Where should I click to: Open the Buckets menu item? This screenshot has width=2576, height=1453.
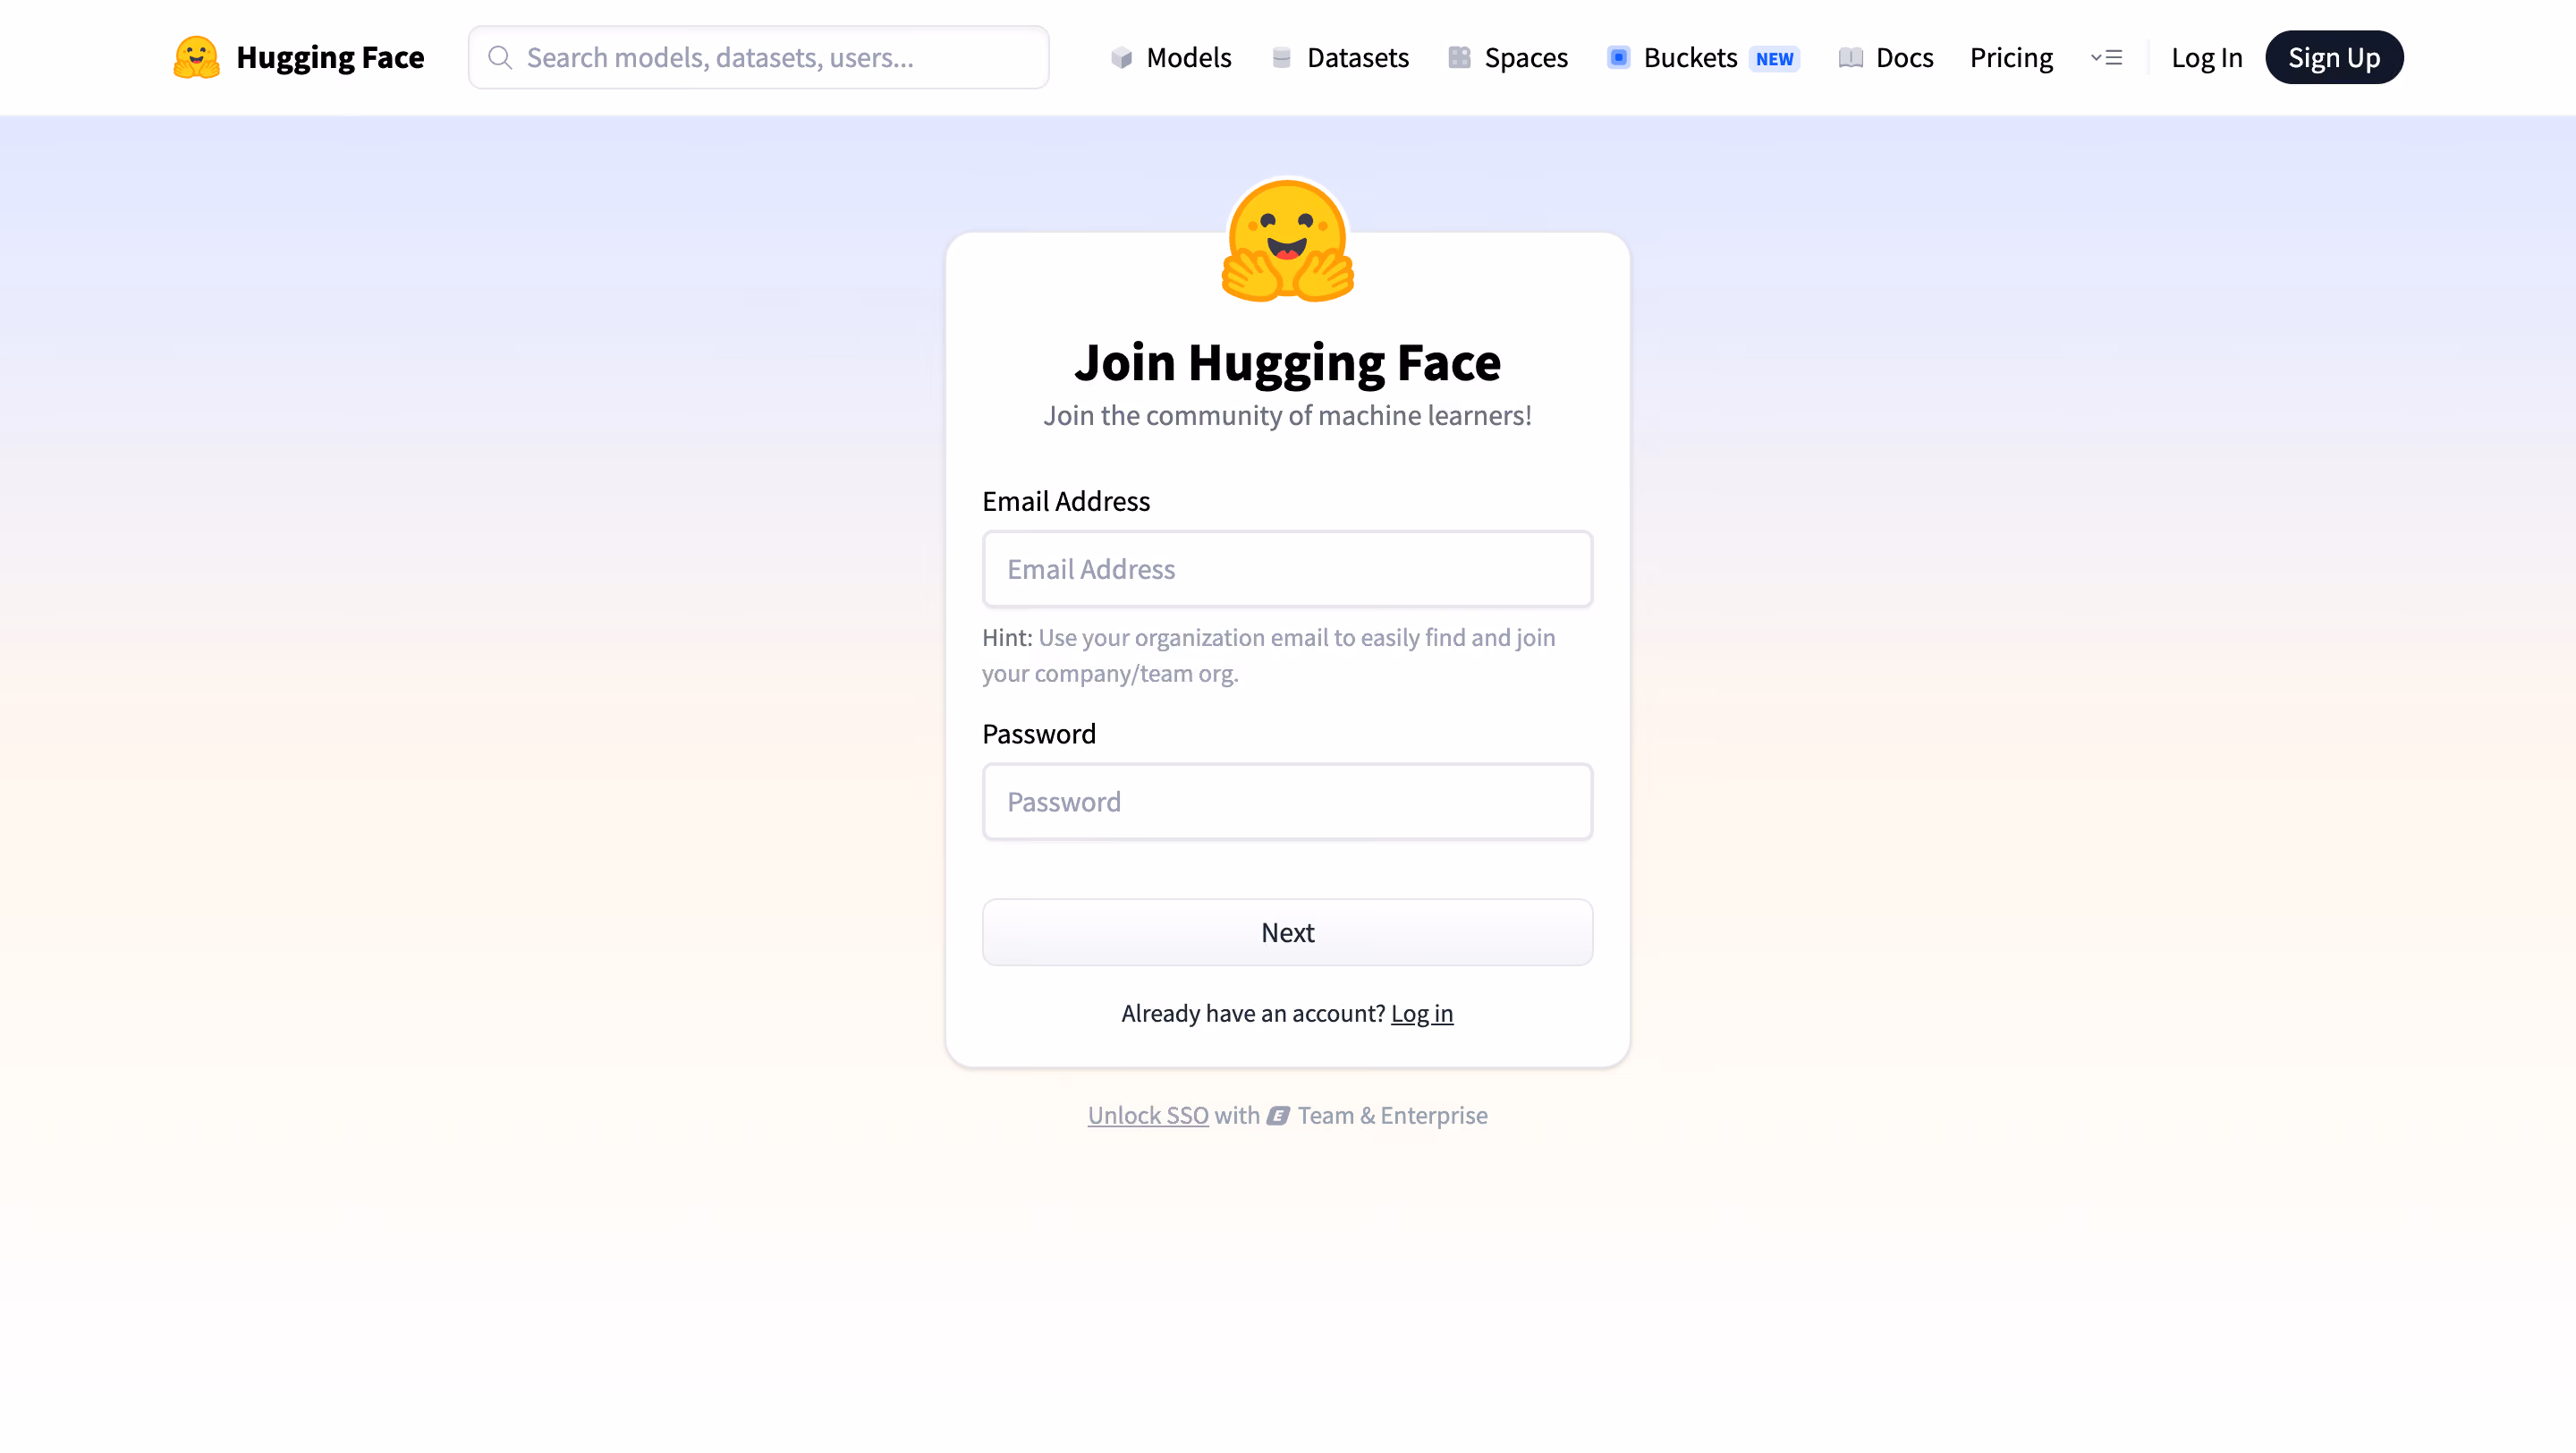point(1703,58)
